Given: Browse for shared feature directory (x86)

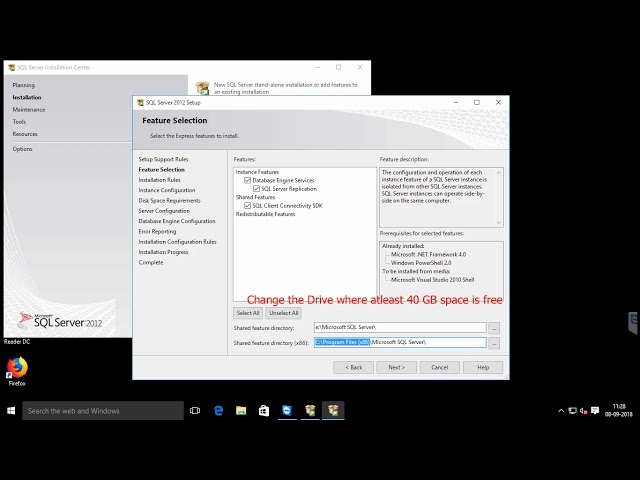Looking at the screenshot, I should [494, 343].
